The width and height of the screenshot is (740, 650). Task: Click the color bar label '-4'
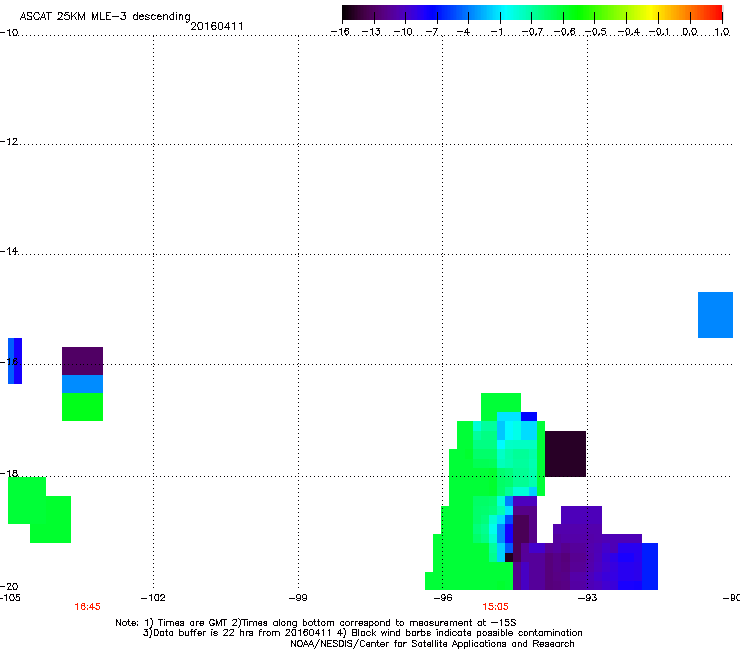463,32
